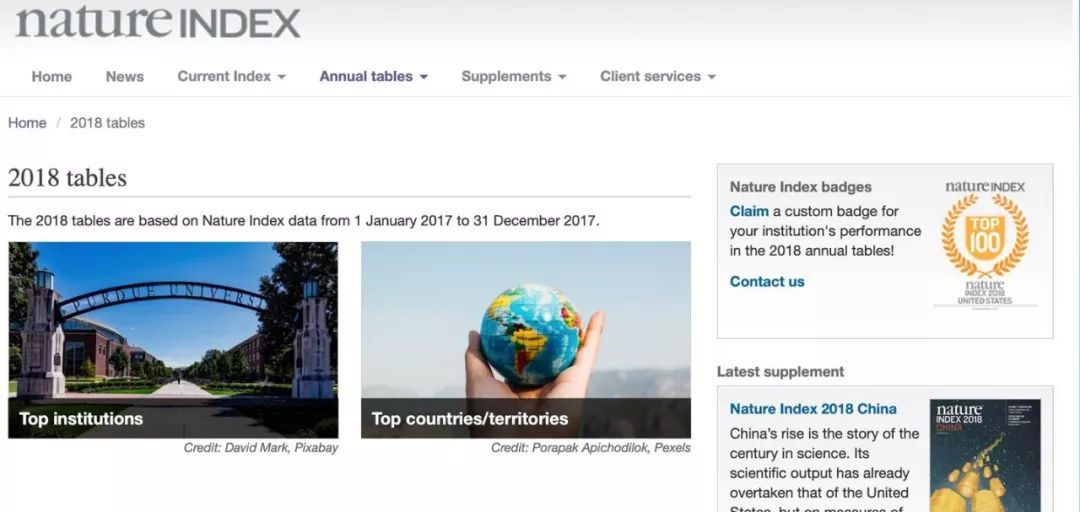Click the Home breadcrumb link

pos(28,123)
